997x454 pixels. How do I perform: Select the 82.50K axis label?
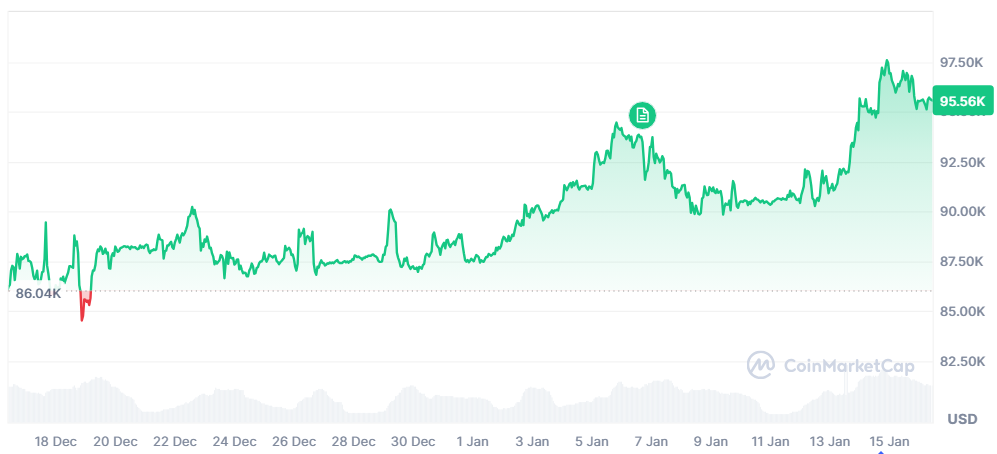[x=963, y=361]
